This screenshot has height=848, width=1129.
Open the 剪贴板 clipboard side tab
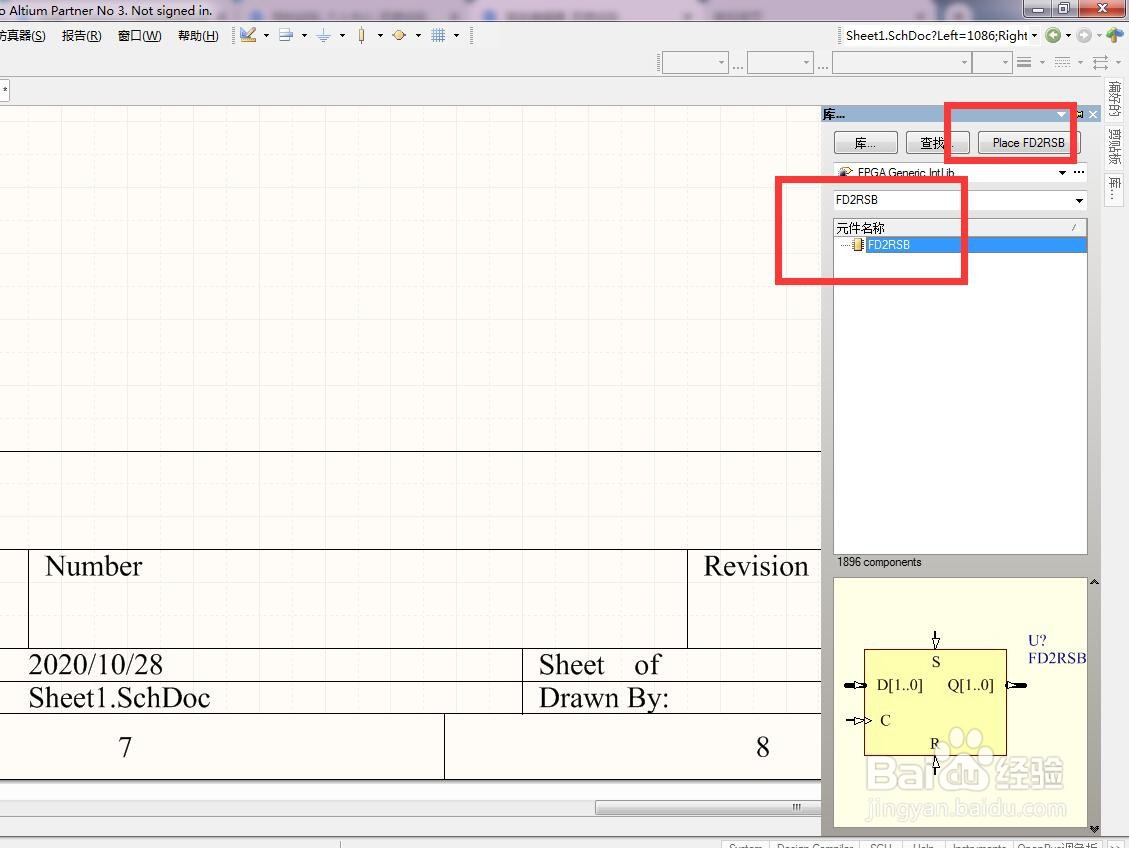tap(1115, 146)
